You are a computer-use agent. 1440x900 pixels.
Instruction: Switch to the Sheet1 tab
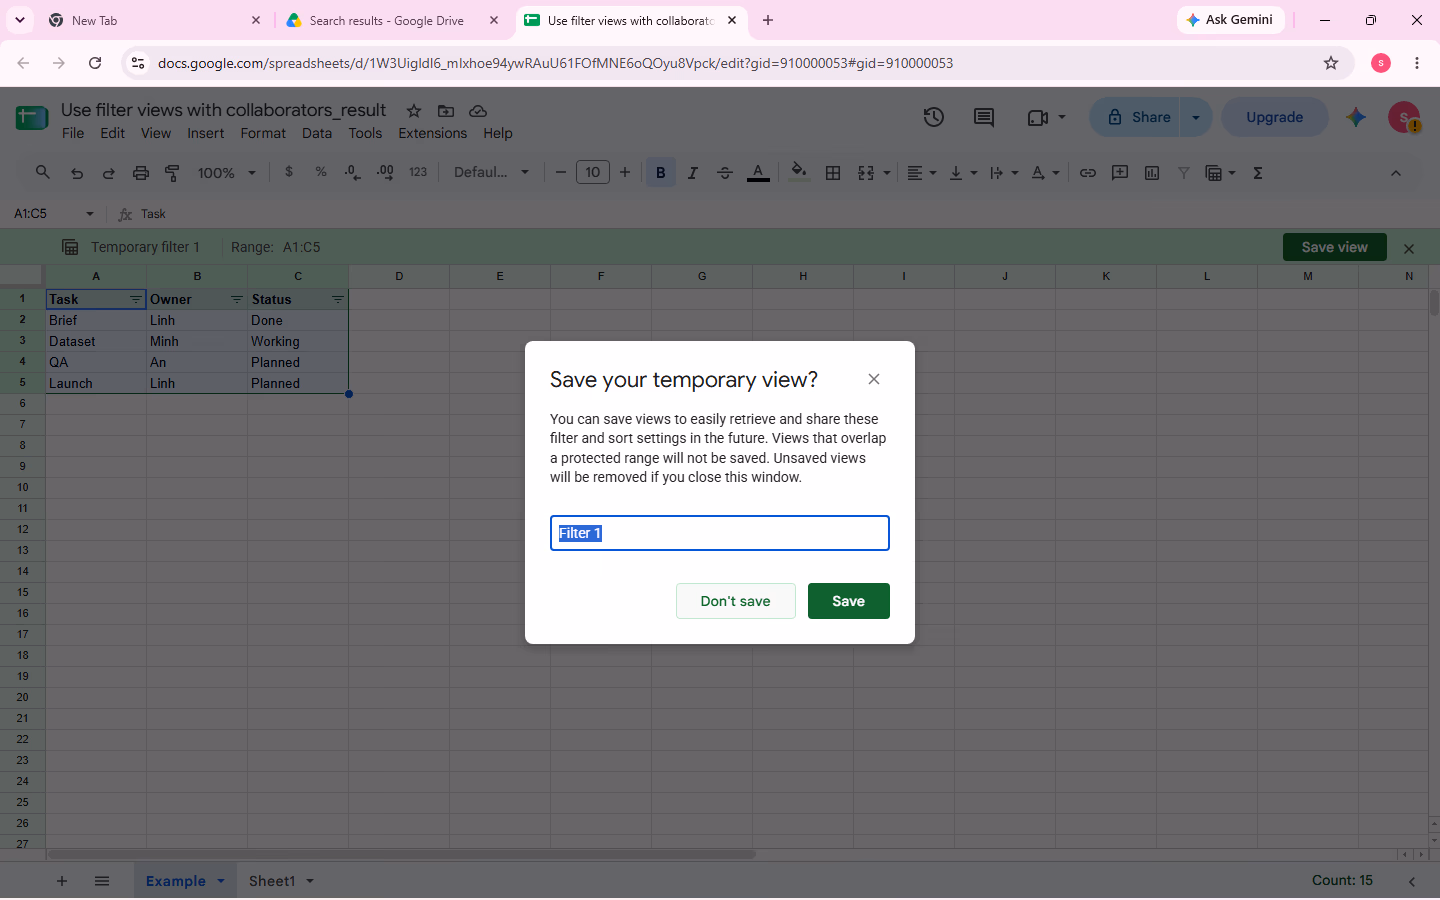point(272,881)
